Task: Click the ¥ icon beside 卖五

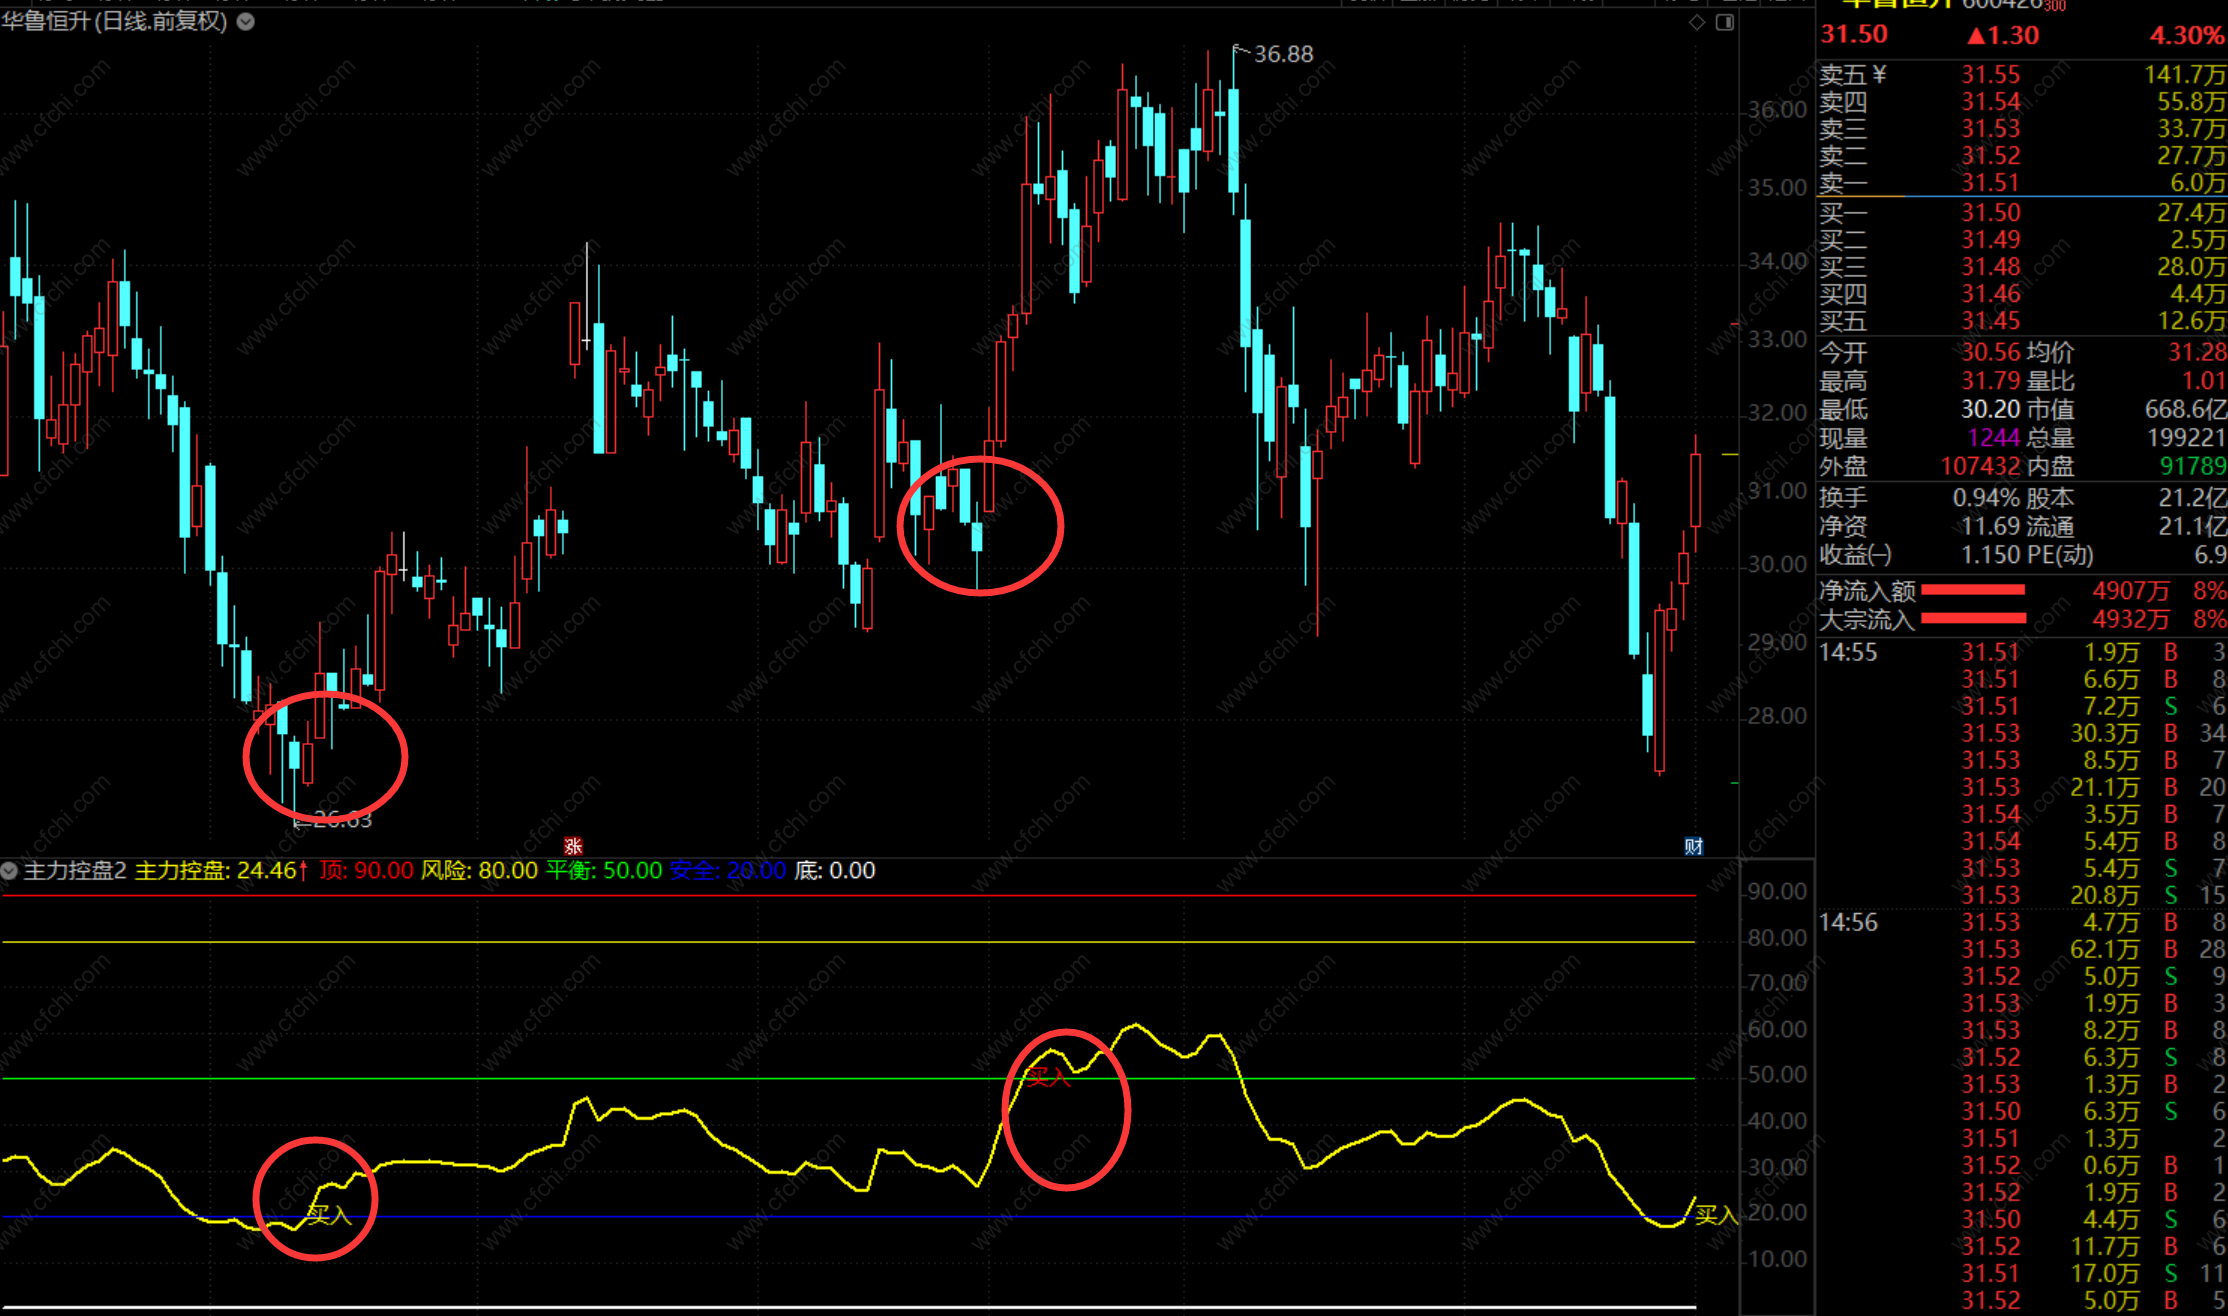Action: [1879, 74]
